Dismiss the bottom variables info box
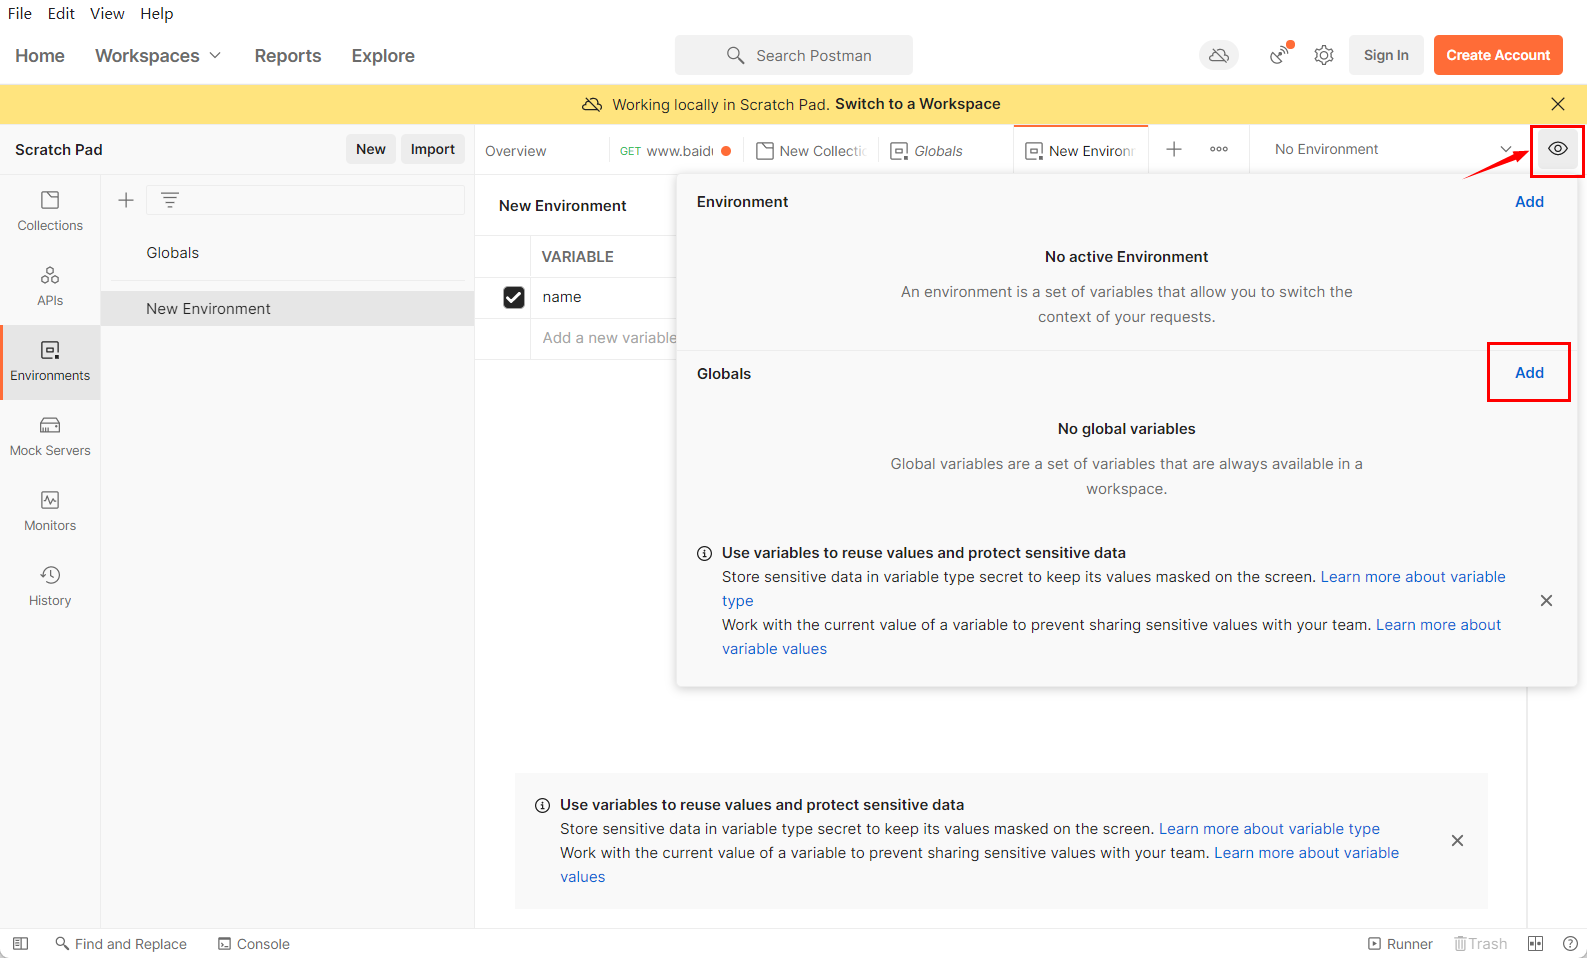 1457,840
